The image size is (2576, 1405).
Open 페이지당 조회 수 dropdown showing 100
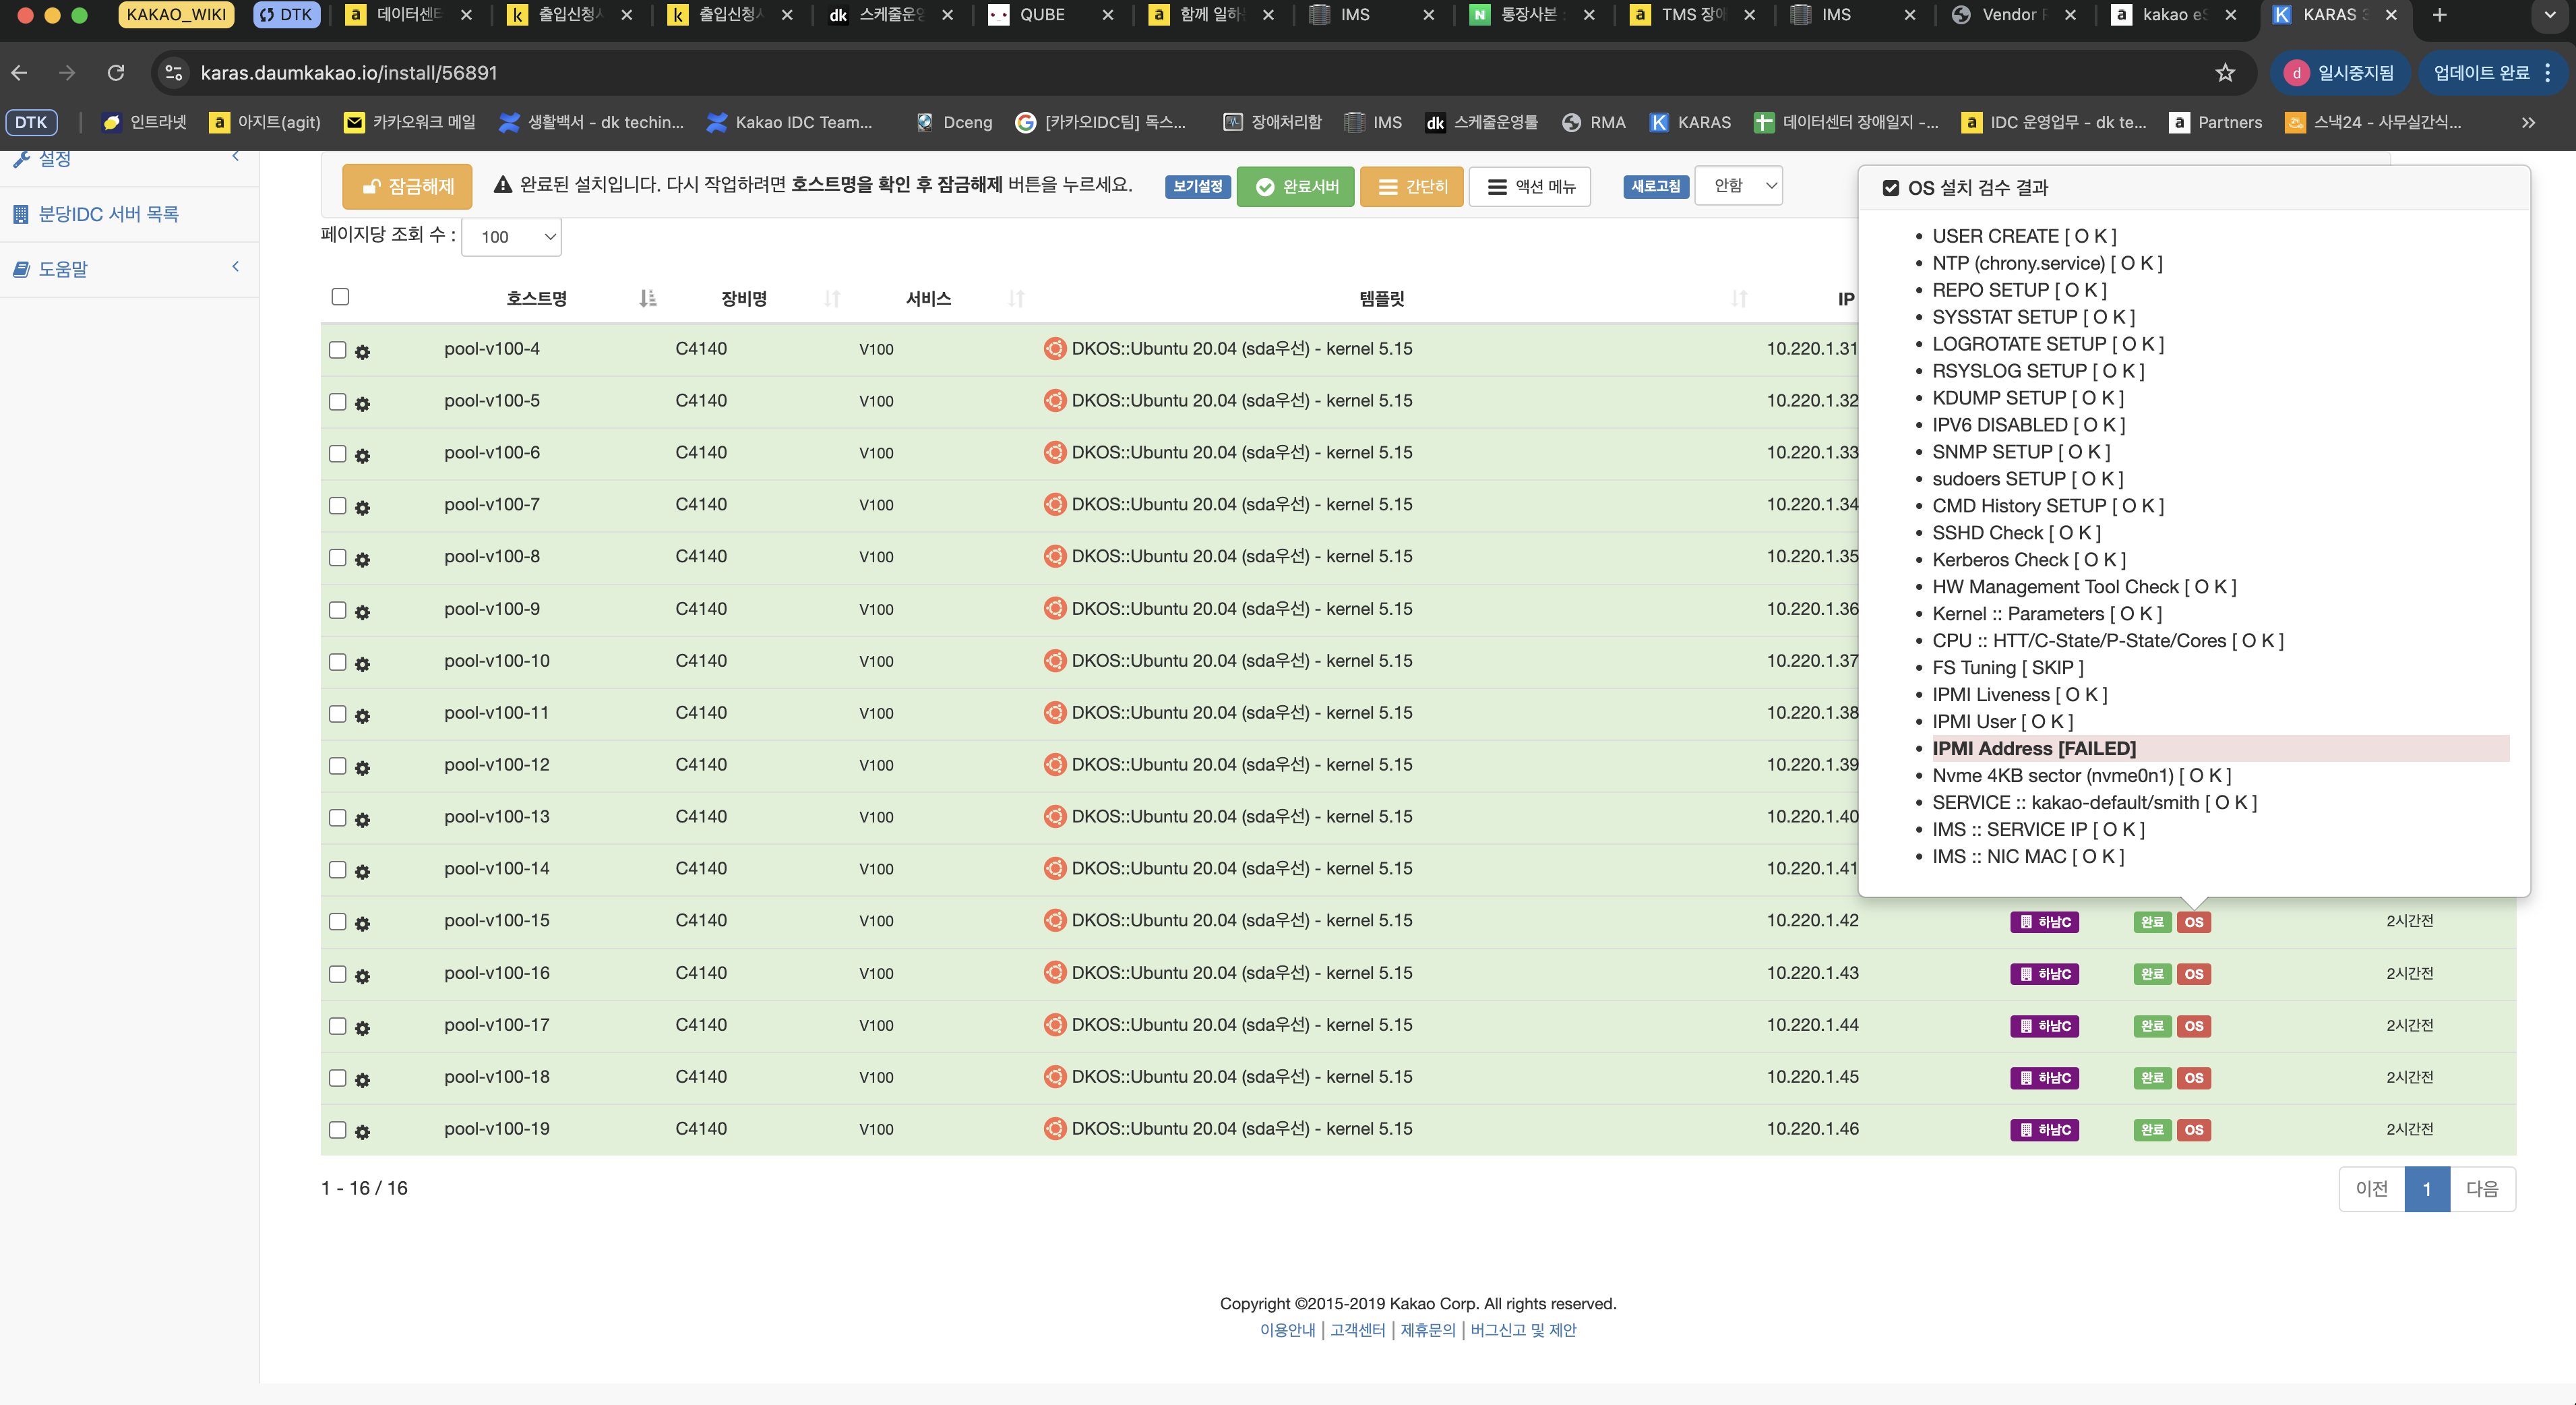tap(511, 237)
